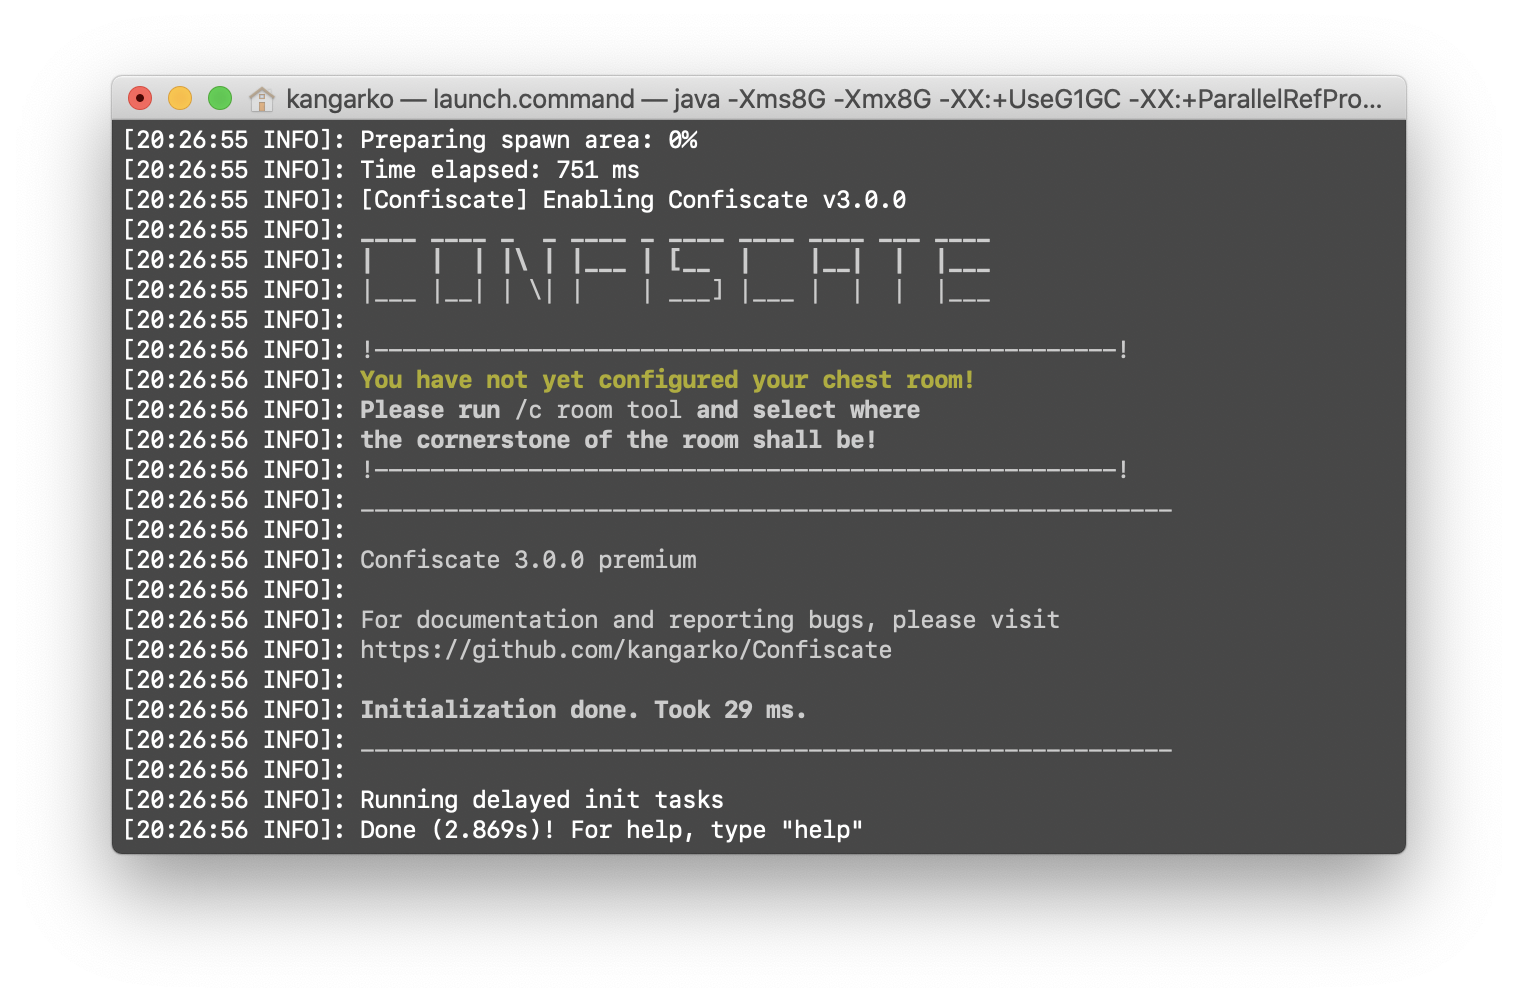Click the 'Preparing spawn area: 0%' line
The width and height of the screenshot is (1518, 1002).
coord(529,140)
